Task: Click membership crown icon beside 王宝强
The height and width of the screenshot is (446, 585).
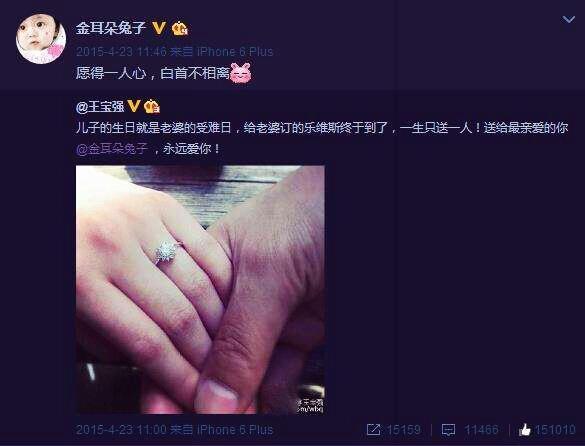Action: tap(151, 106)
